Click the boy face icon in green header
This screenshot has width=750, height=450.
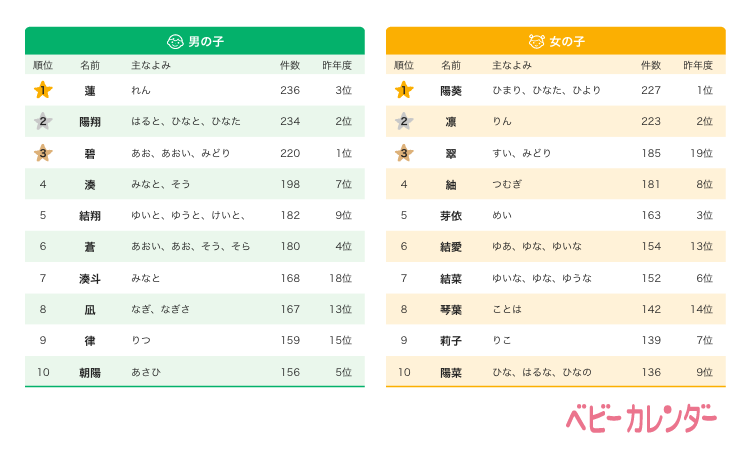[175, 42]
